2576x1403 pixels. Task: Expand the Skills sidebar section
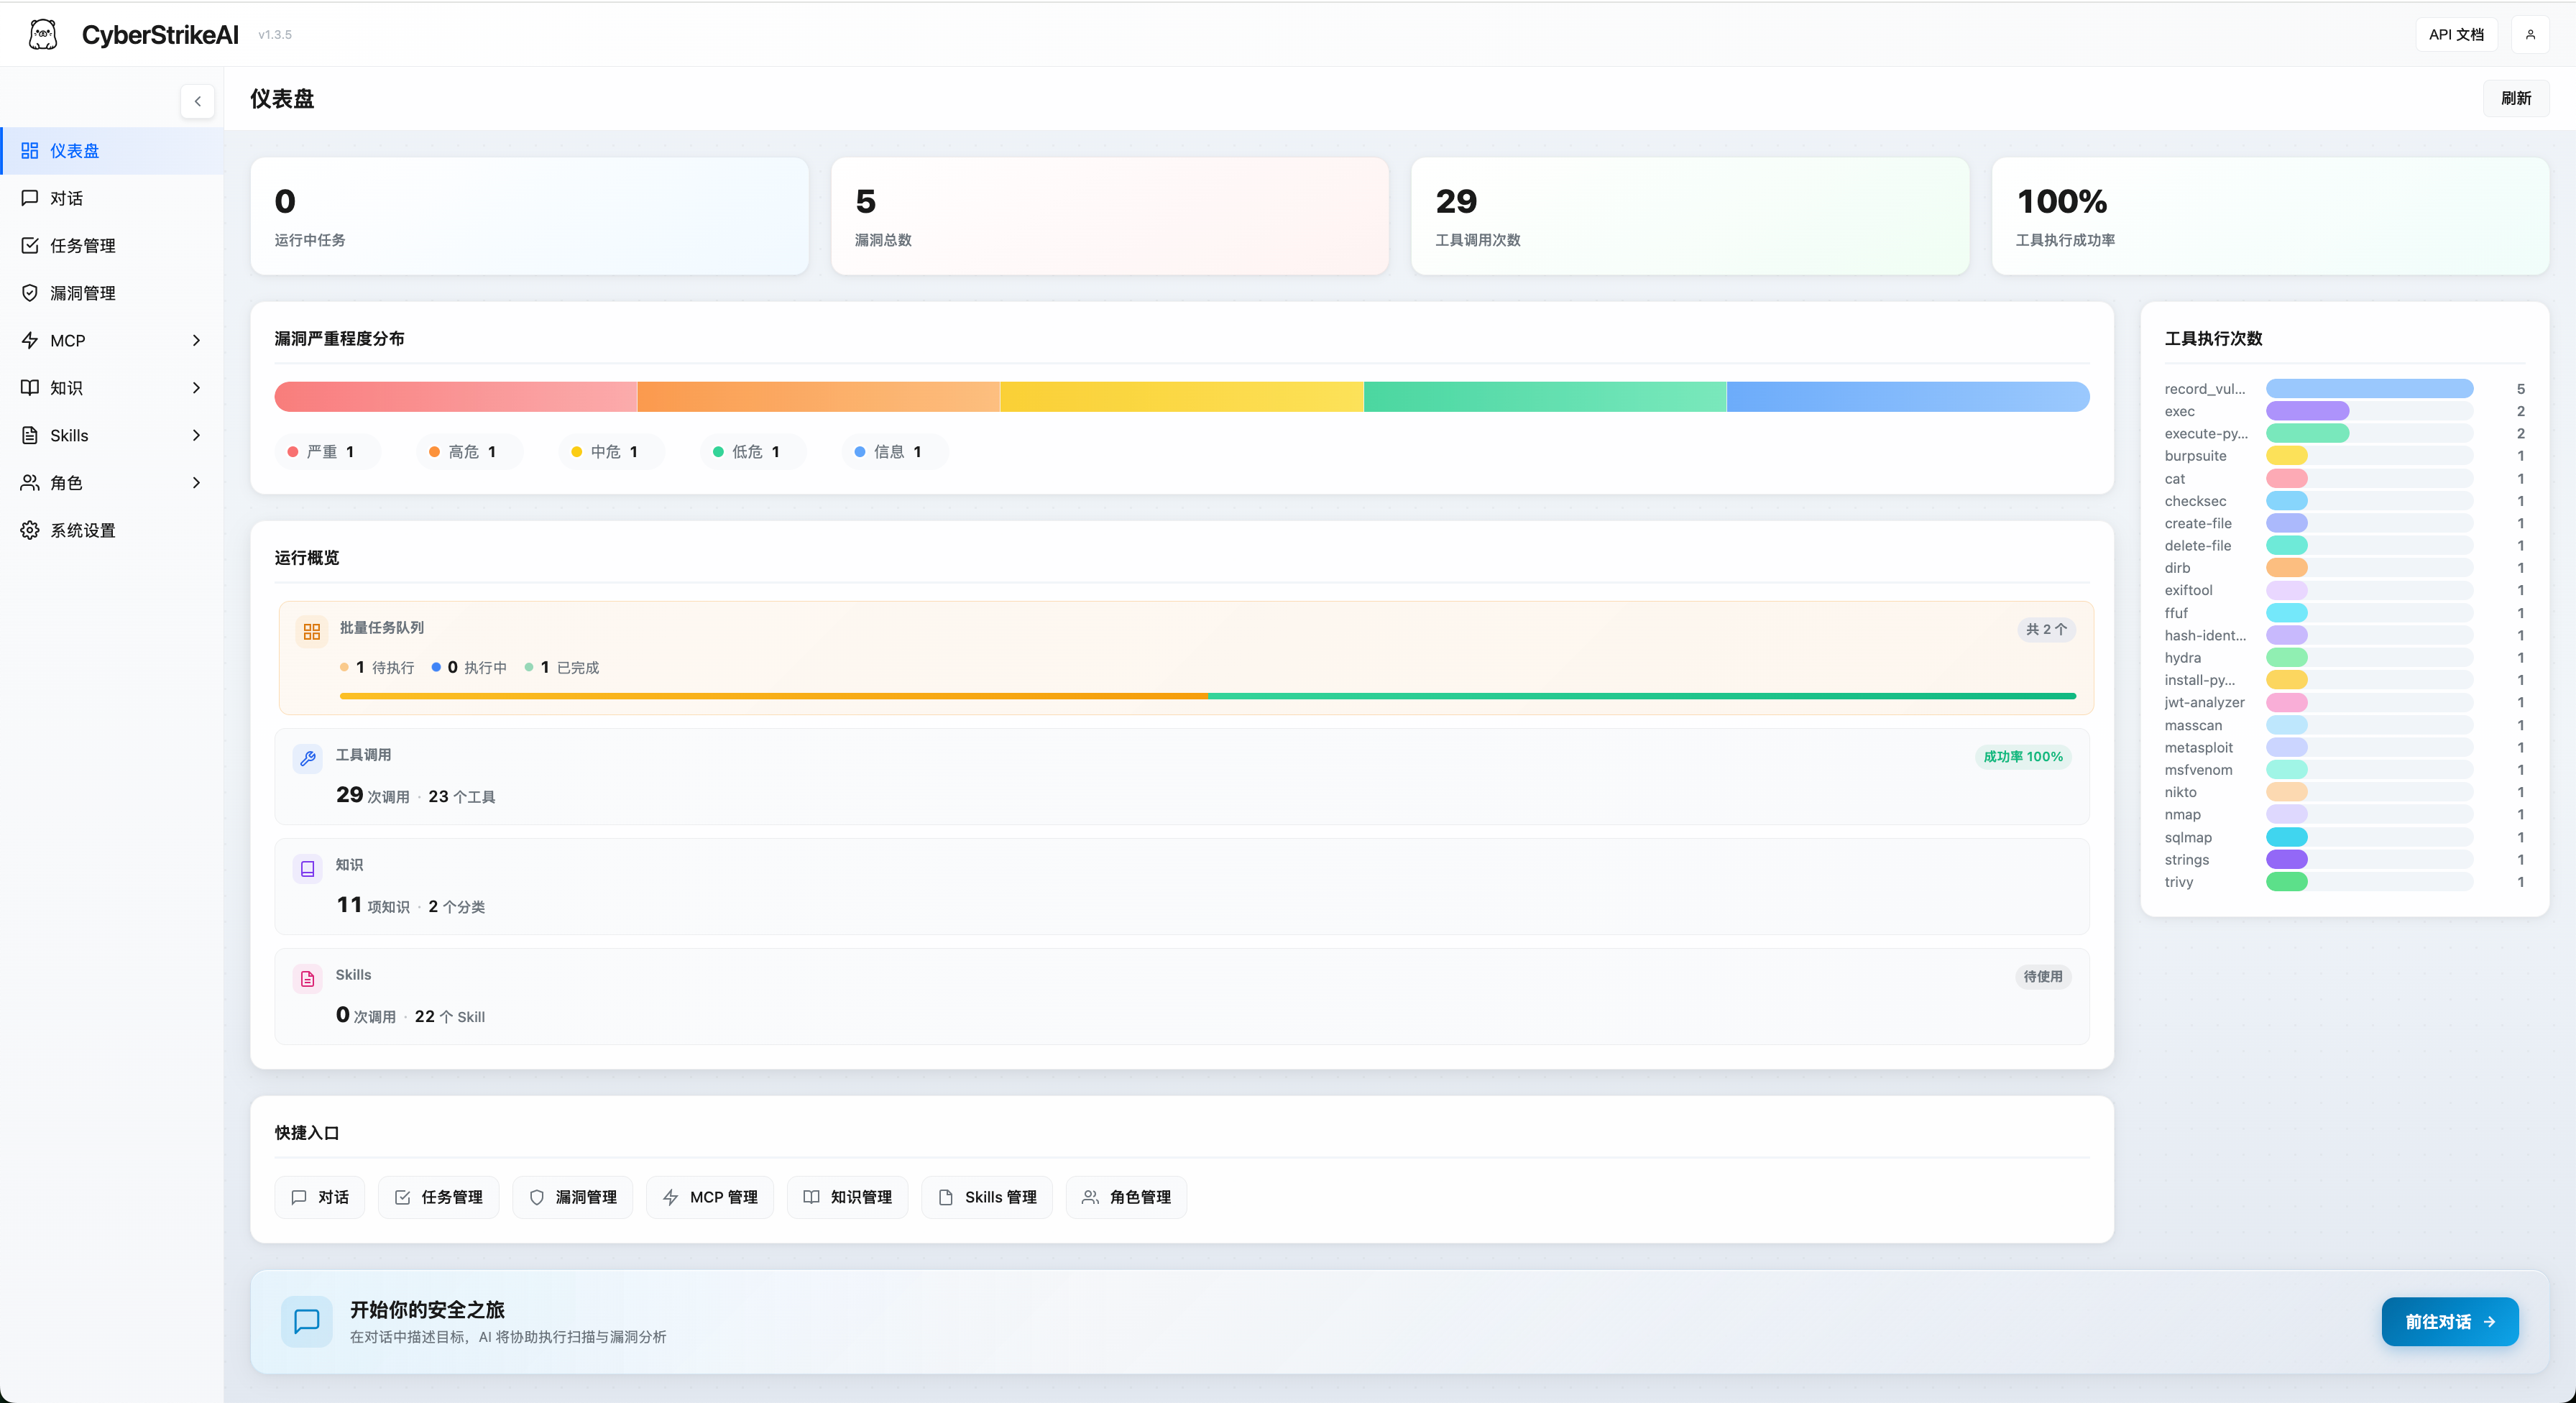(197, 435)
